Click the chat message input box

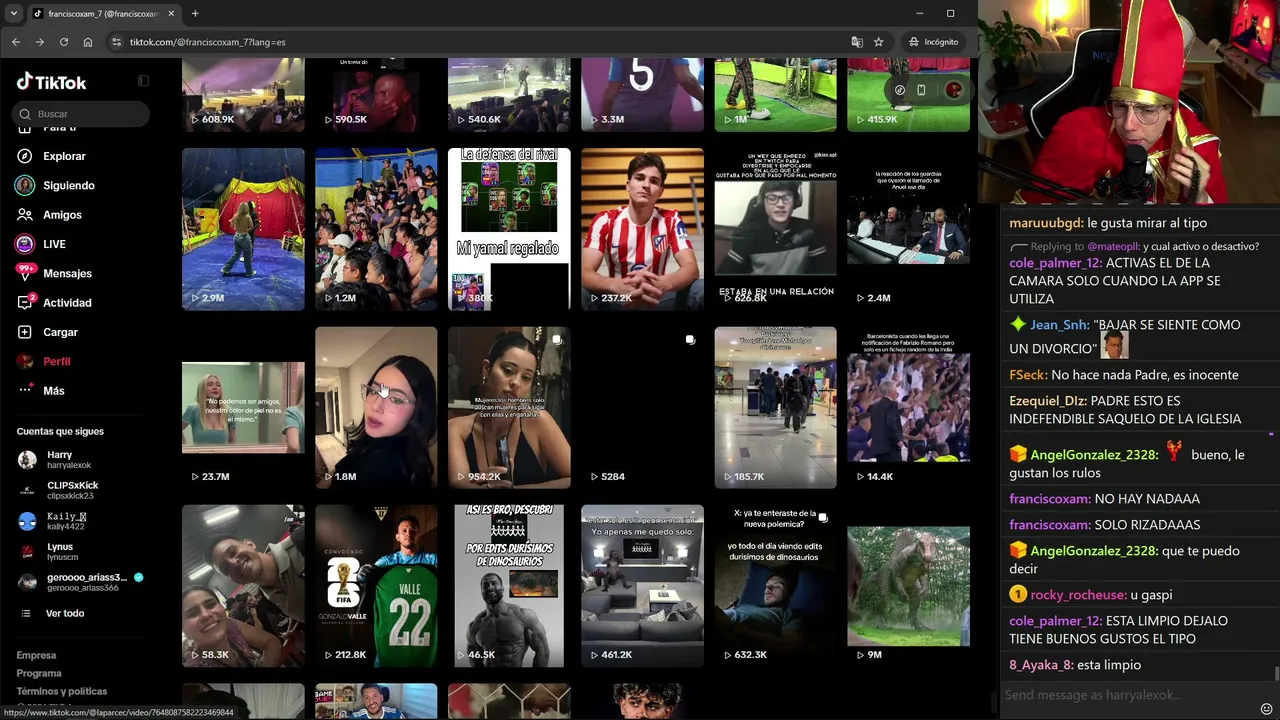click(1128, 695)
